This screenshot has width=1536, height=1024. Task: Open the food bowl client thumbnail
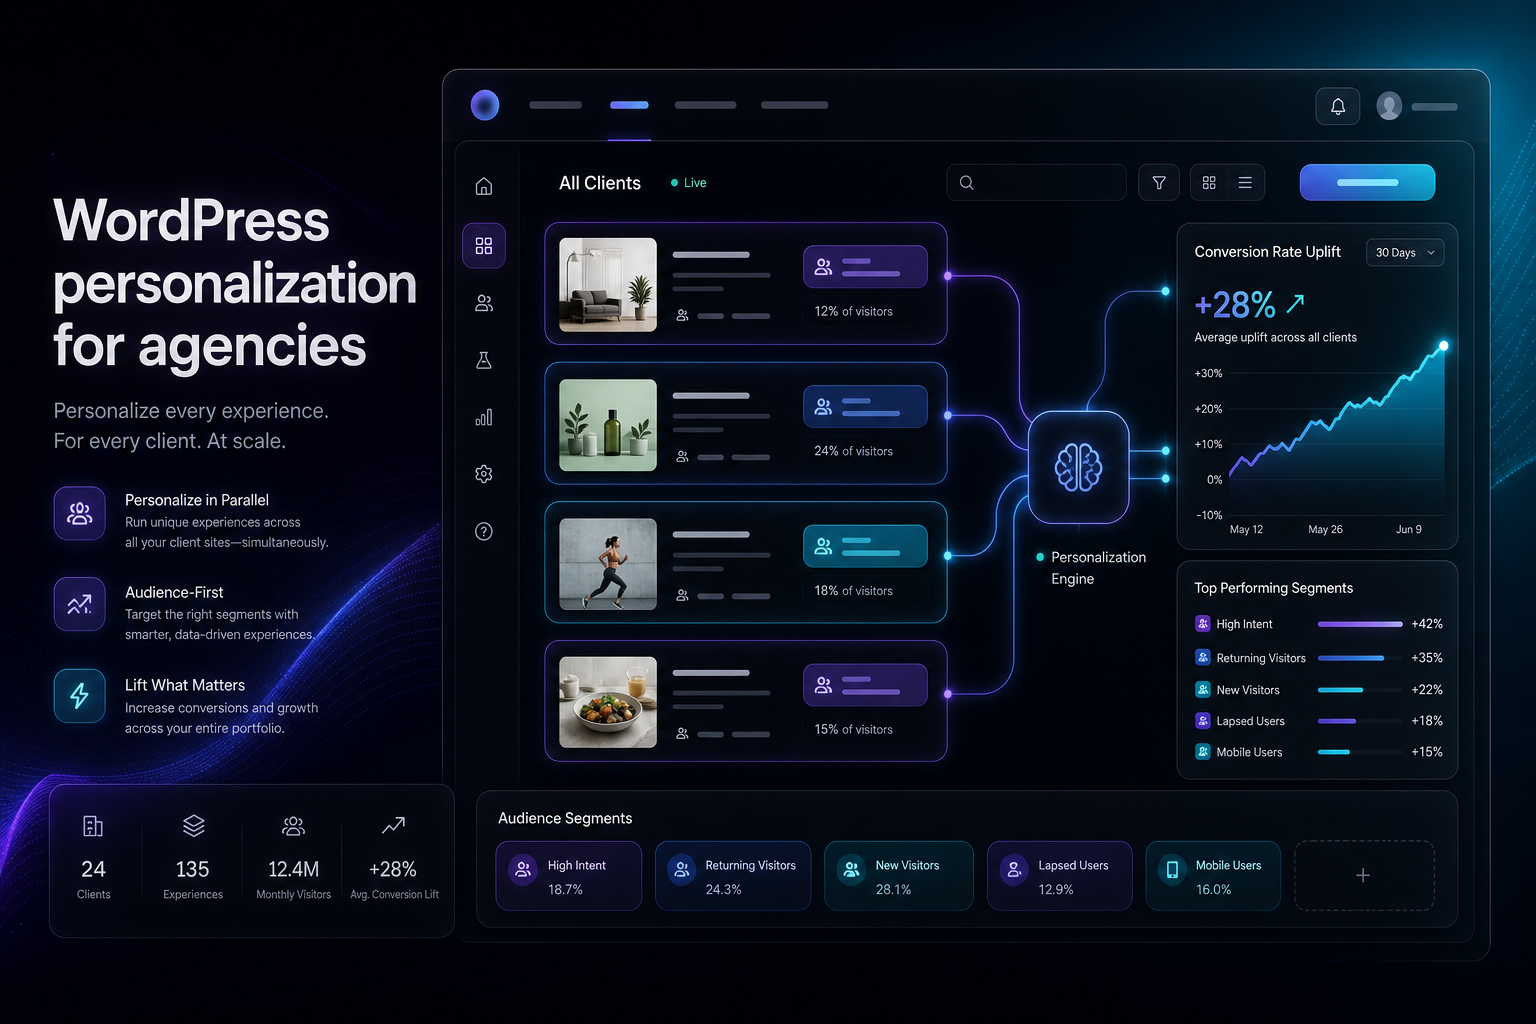608,702
